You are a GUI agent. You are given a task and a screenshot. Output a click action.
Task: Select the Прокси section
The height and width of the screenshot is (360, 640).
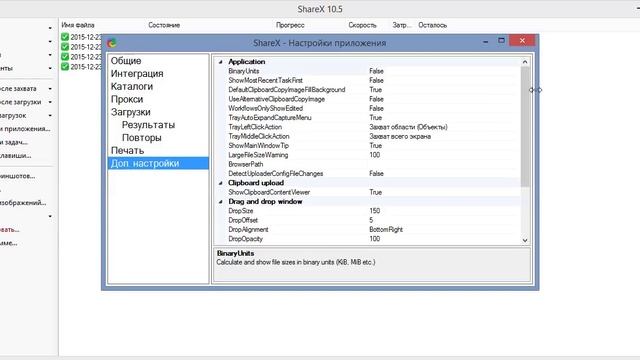point(127,99)
